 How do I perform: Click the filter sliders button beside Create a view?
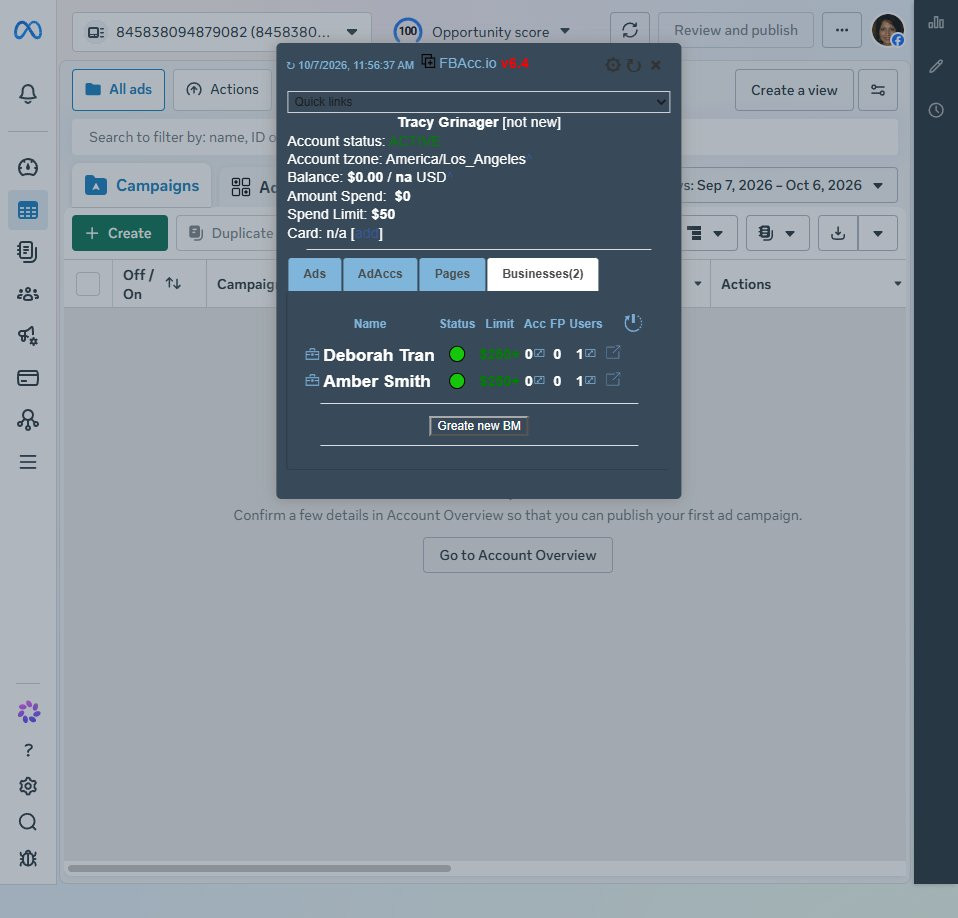click(878, 90)
